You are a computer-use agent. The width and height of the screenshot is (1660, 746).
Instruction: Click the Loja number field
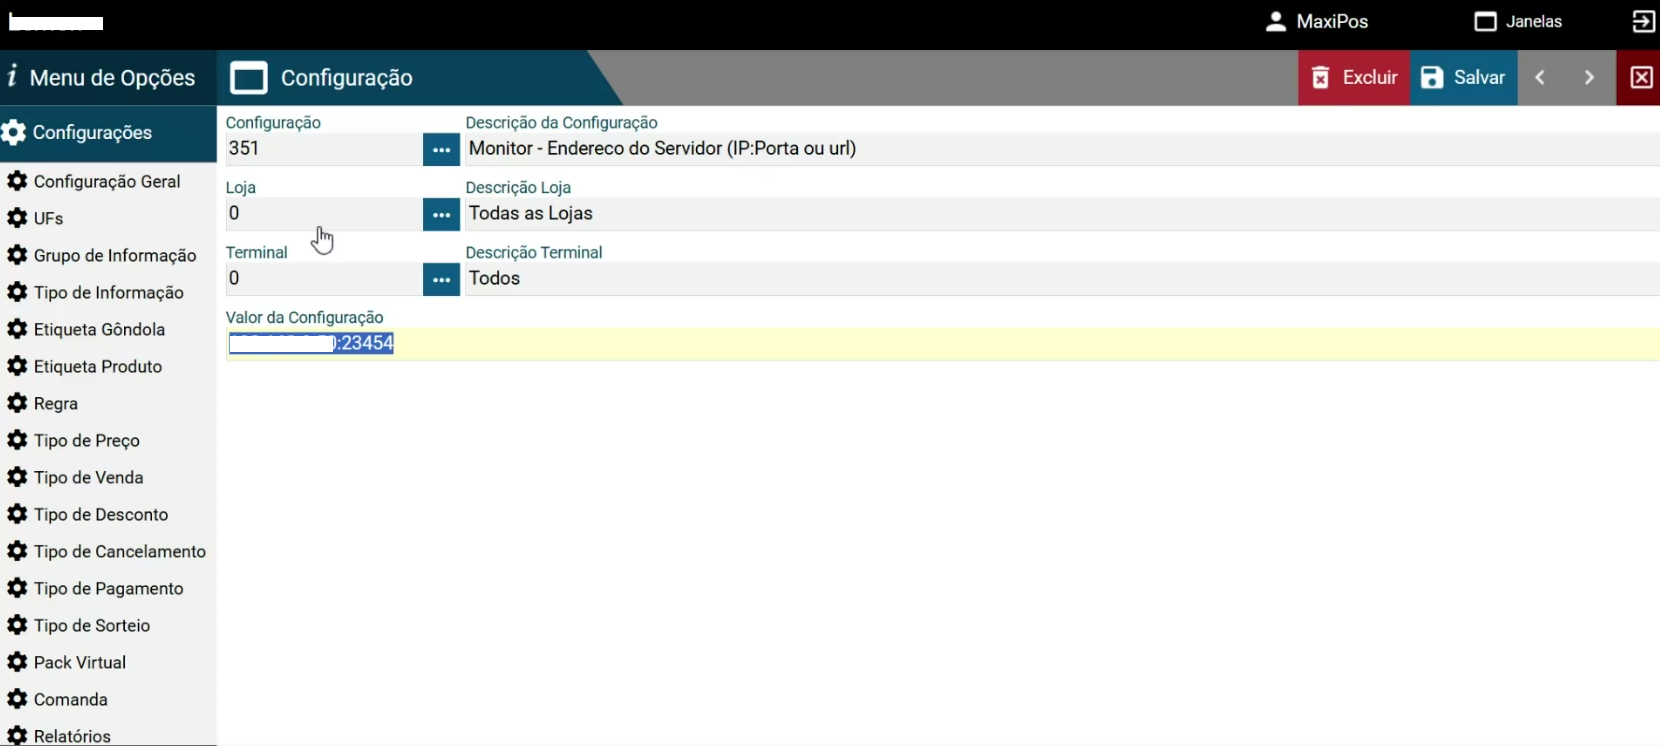tap(324, 214)
